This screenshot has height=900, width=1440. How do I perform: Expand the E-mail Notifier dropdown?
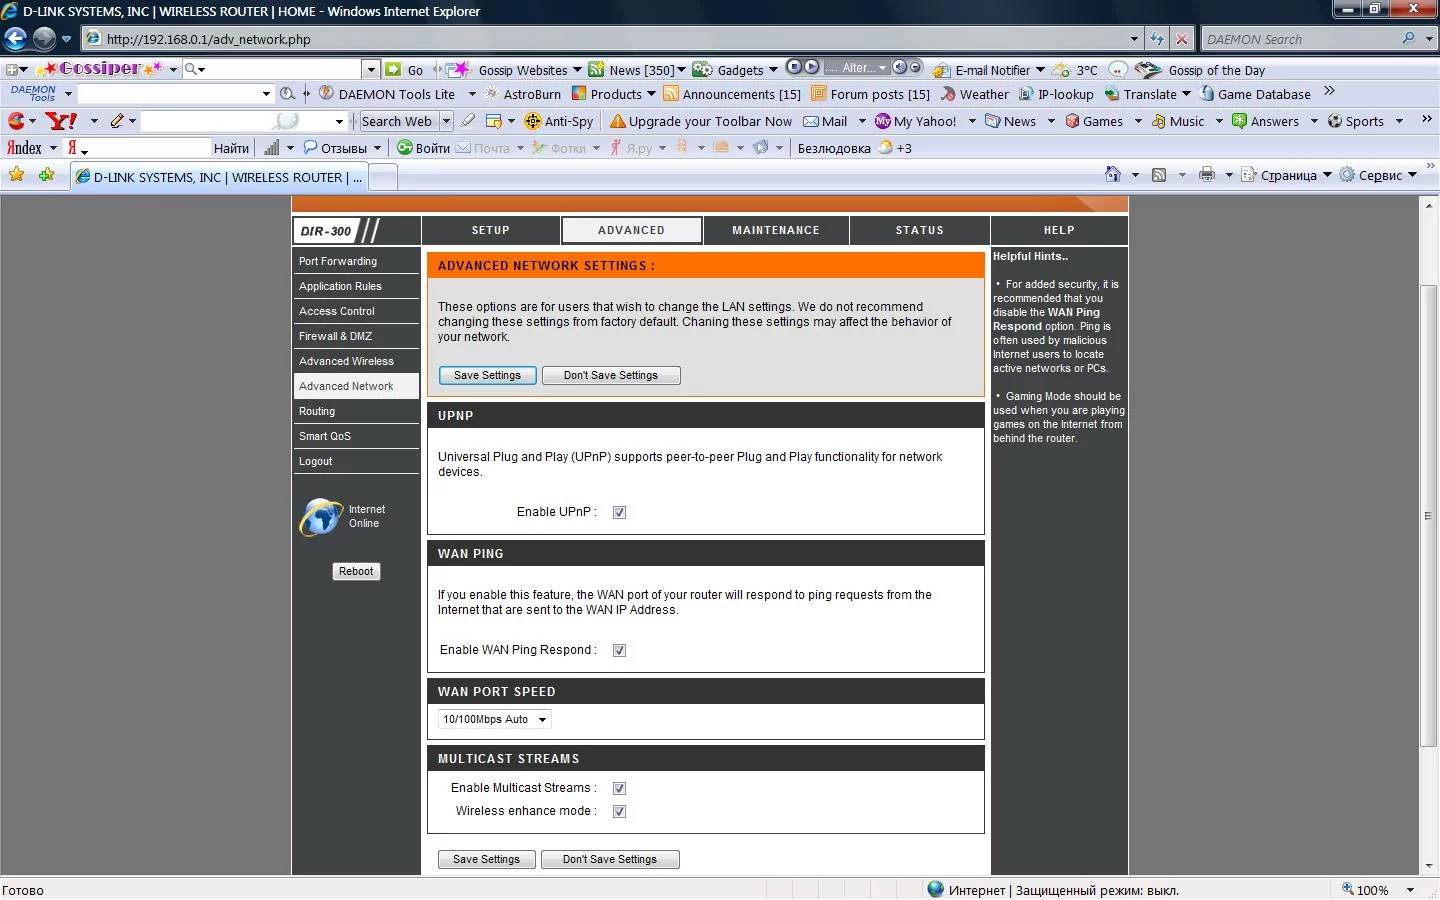[x=1040, y=70]
